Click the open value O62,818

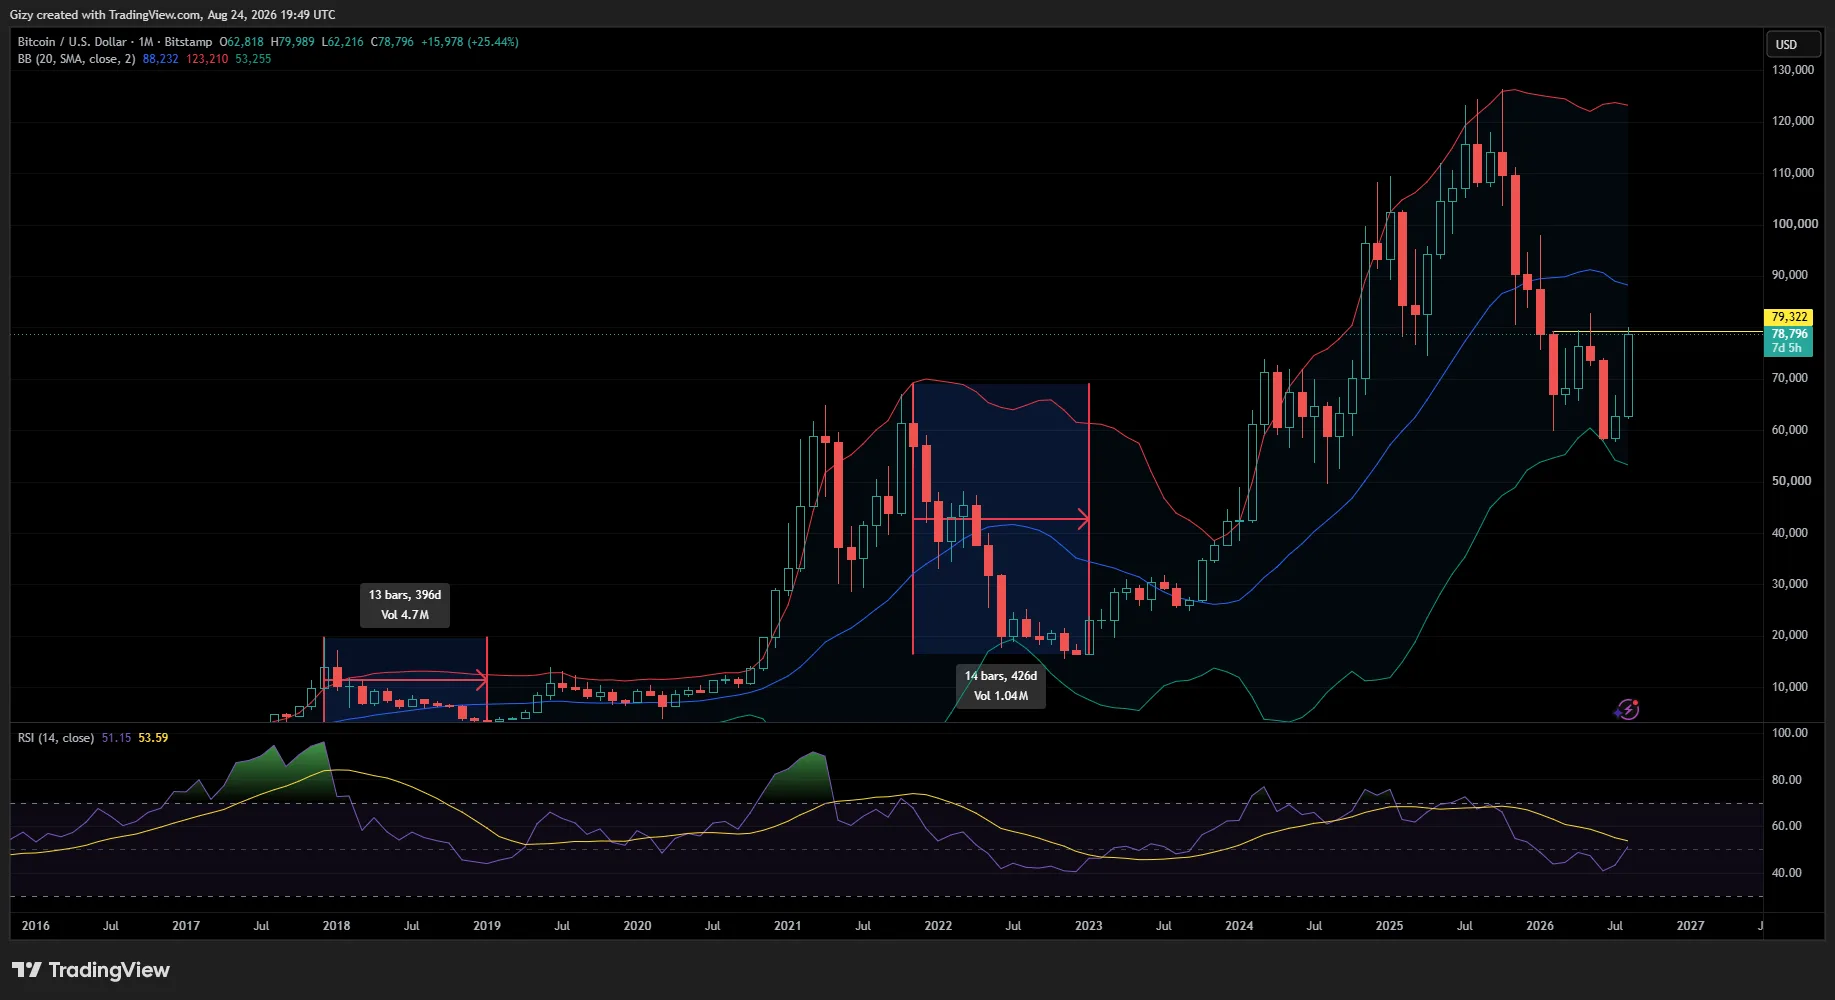[x=242, y=42]
